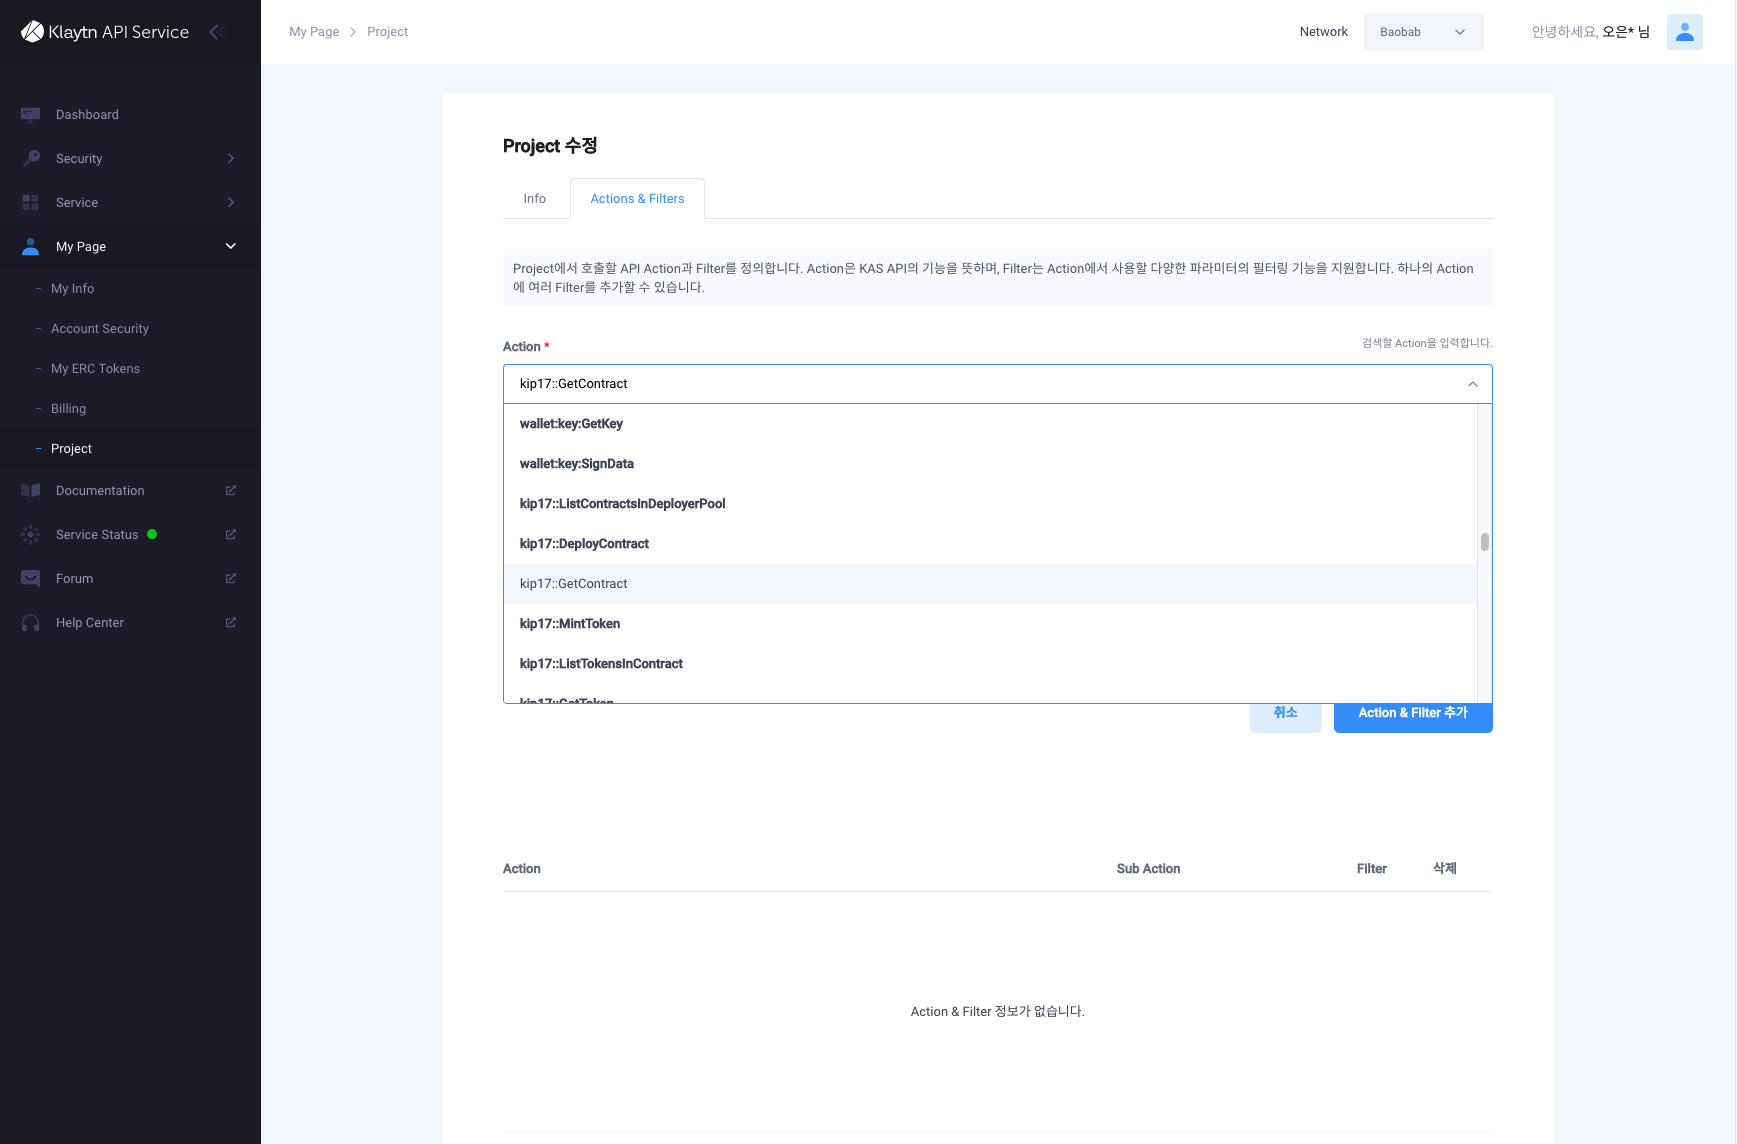
Task: Click the Filter column header
Action: pyautogui.click(x=1371, y=869)
